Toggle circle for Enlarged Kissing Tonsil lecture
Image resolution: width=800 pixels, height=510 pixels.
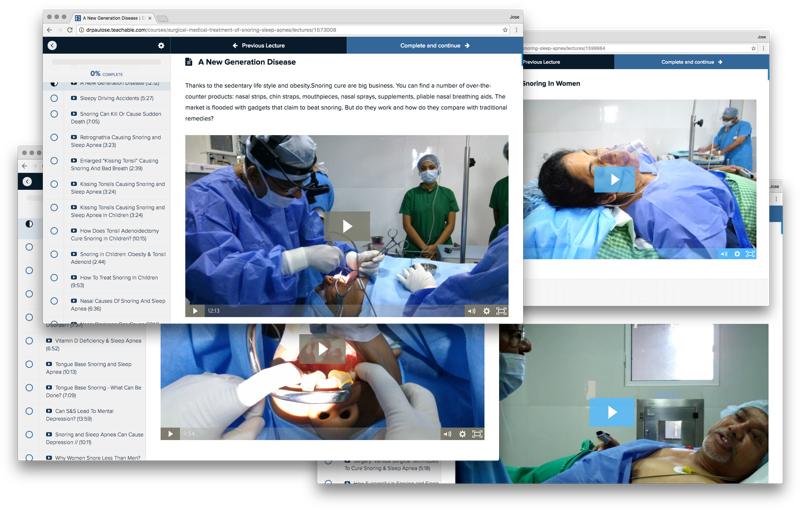(54, 161)
